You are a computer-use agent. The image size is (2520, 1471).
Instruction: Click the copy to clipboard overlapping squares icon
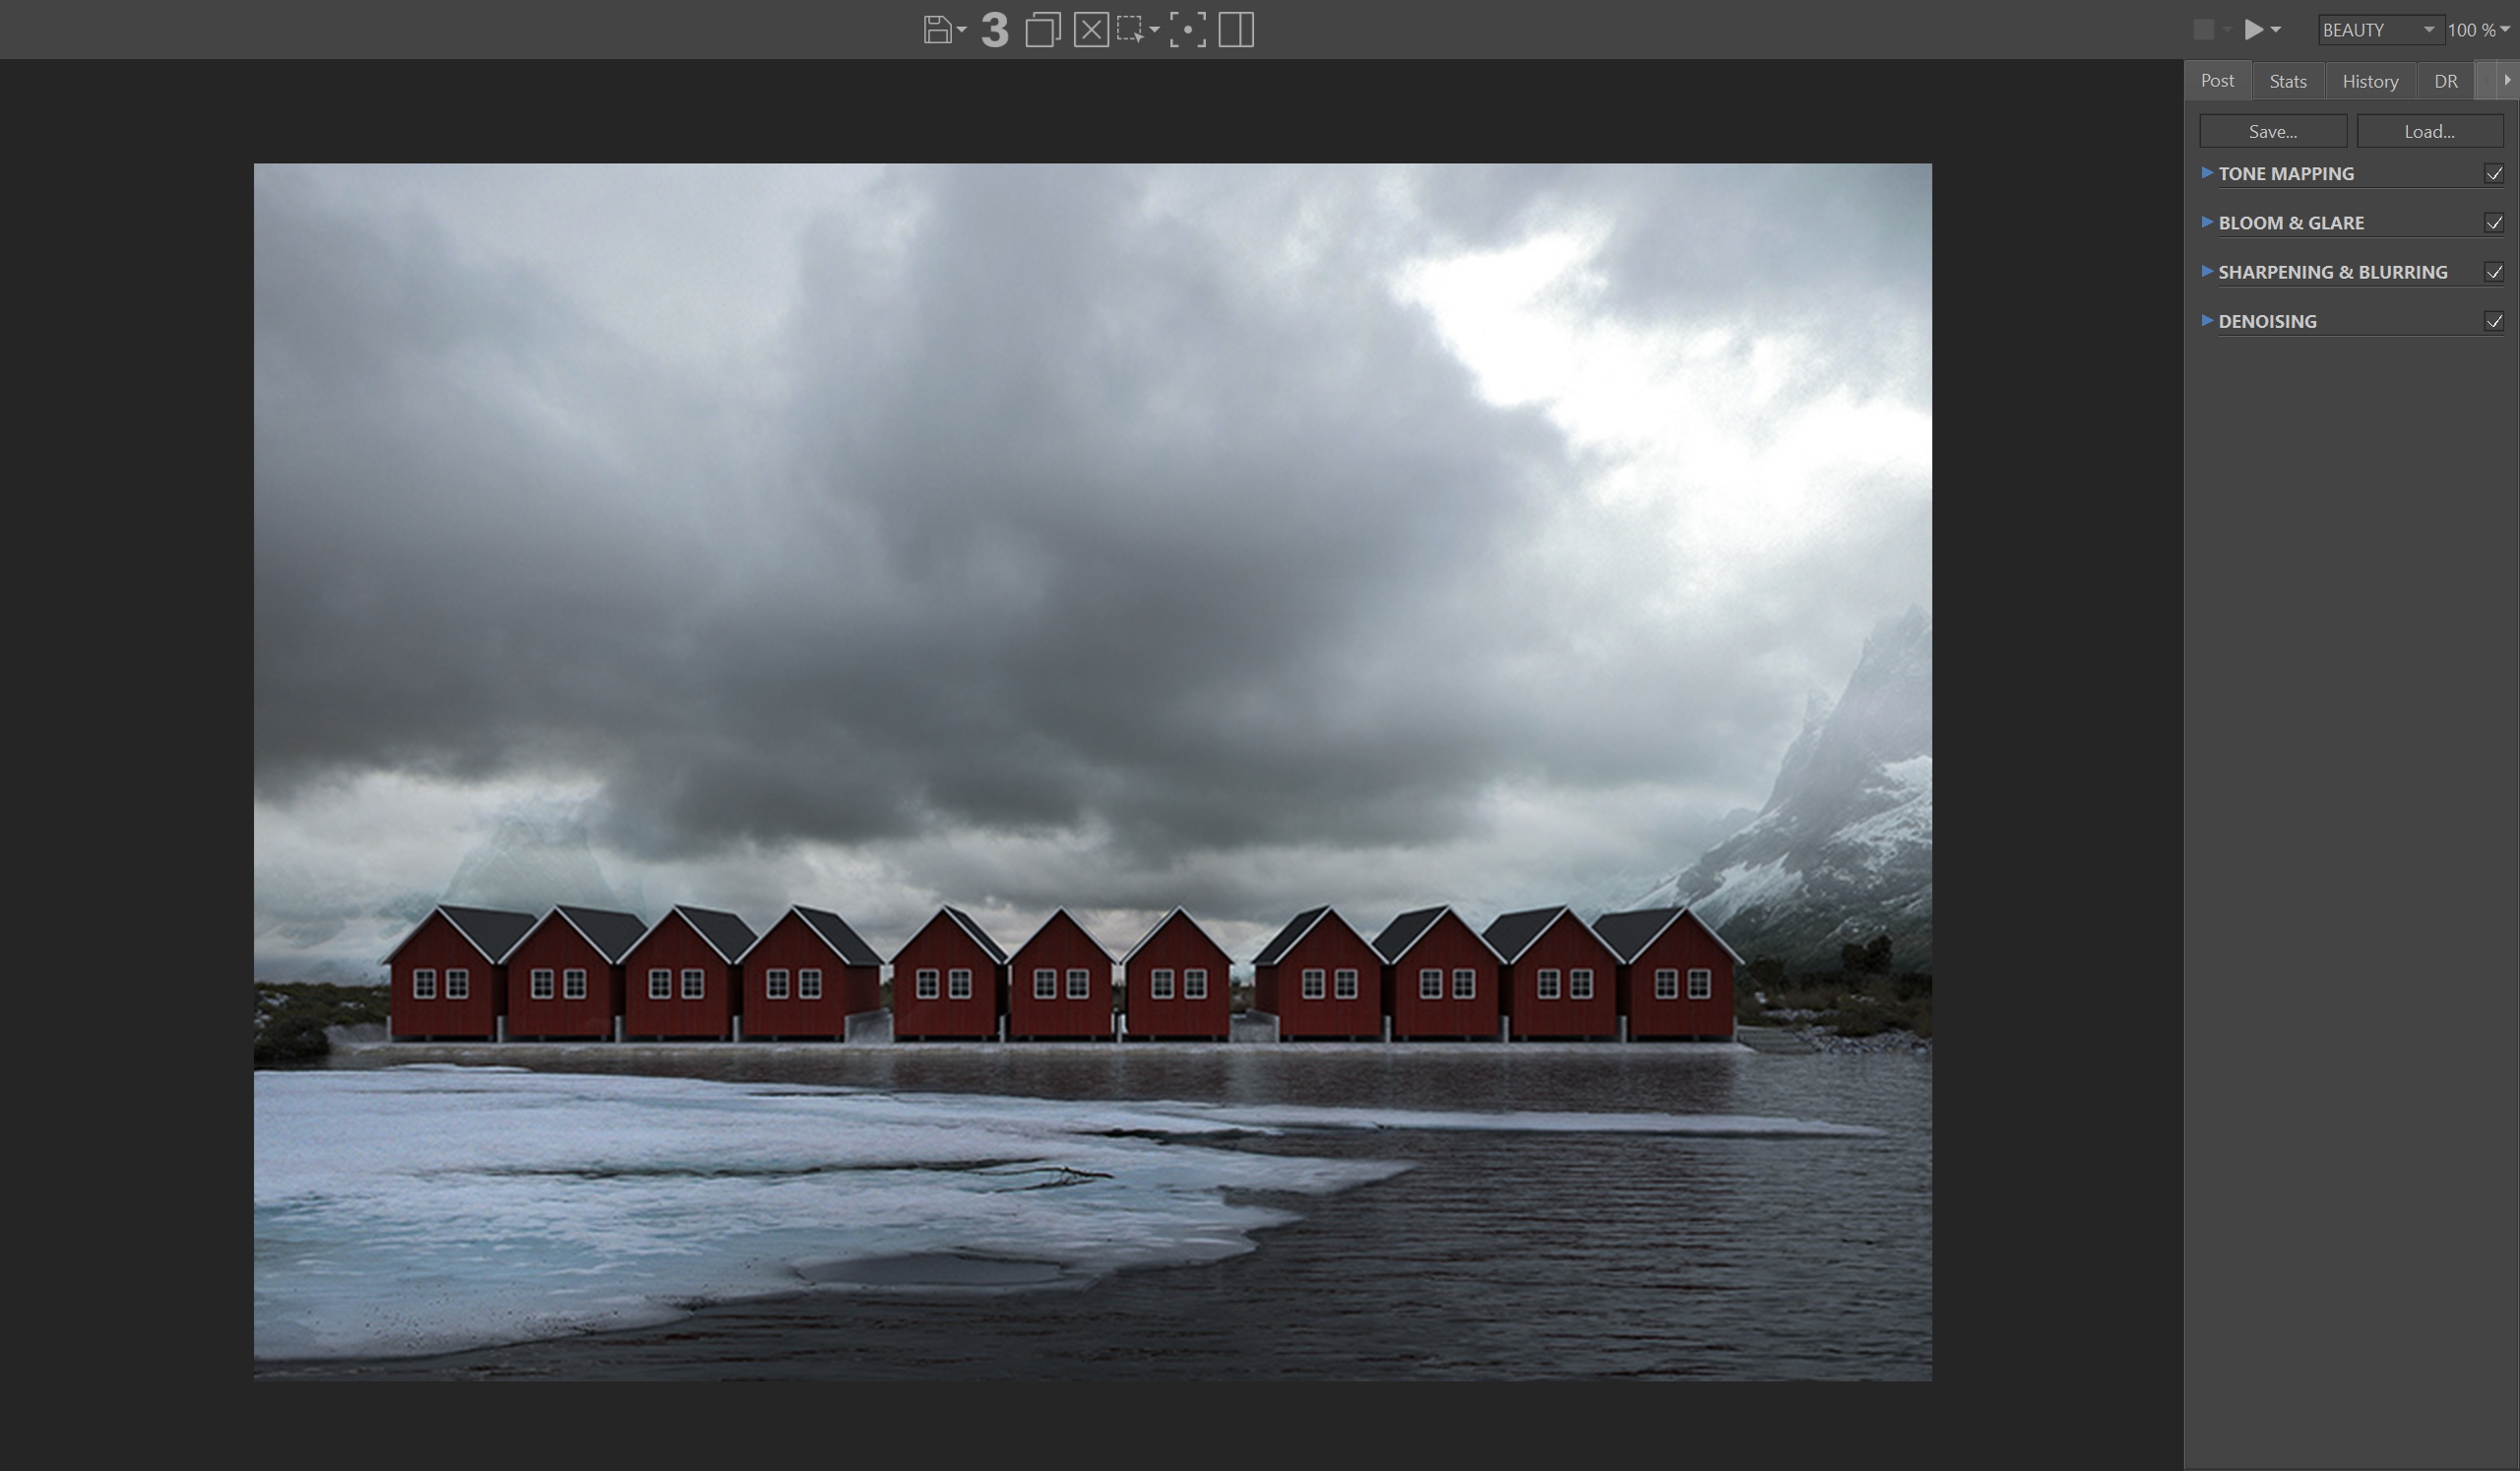click(1042, 30)
